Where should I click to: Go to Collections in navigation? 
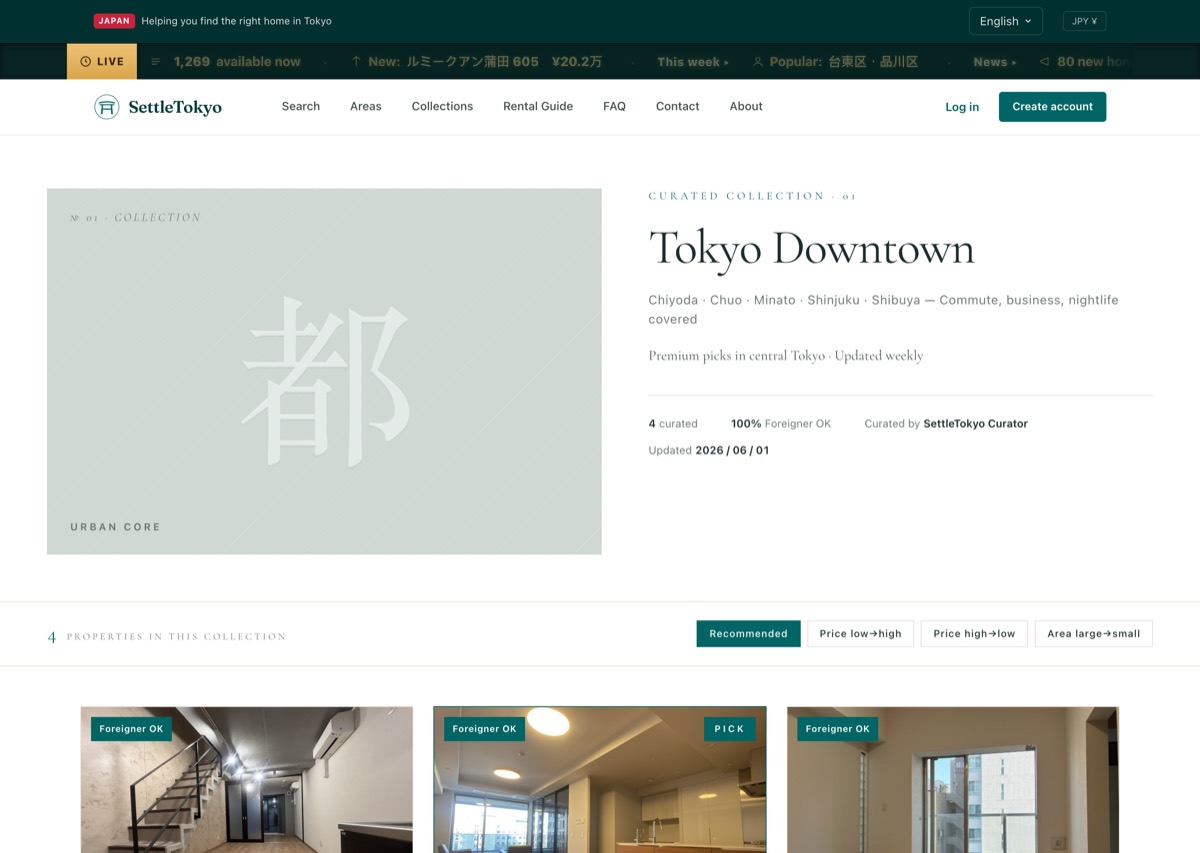pyautogui.click(x=442, y=106)
